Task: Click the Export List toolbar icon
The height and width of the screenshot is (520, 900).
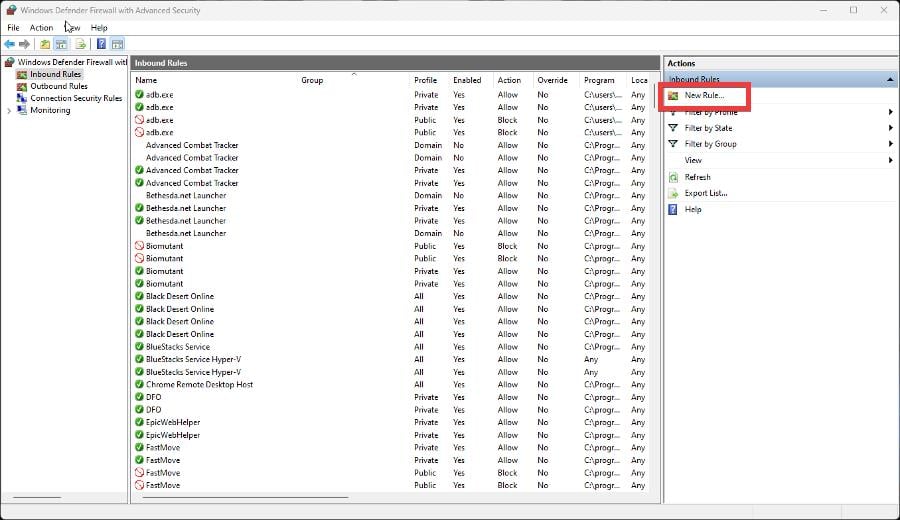Action: click(x=80, y=44)
